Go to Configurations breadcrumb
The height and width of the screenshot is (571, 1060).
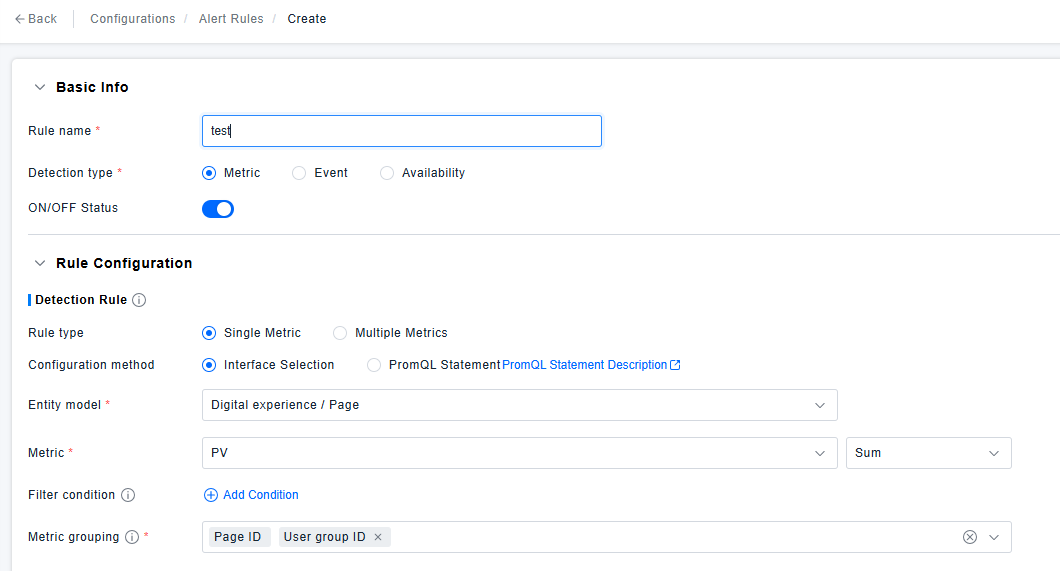pyautogui.click(x=132, y=19)
